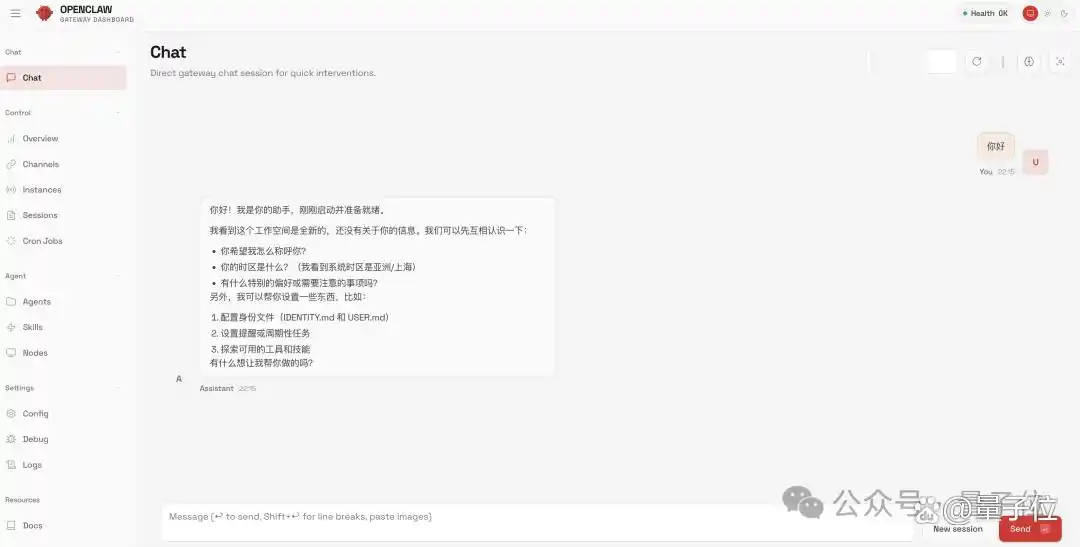Viewport: 1080px width, 547px height.
Task: Select the red system theme icon
Action: (x=1030, y=14)
